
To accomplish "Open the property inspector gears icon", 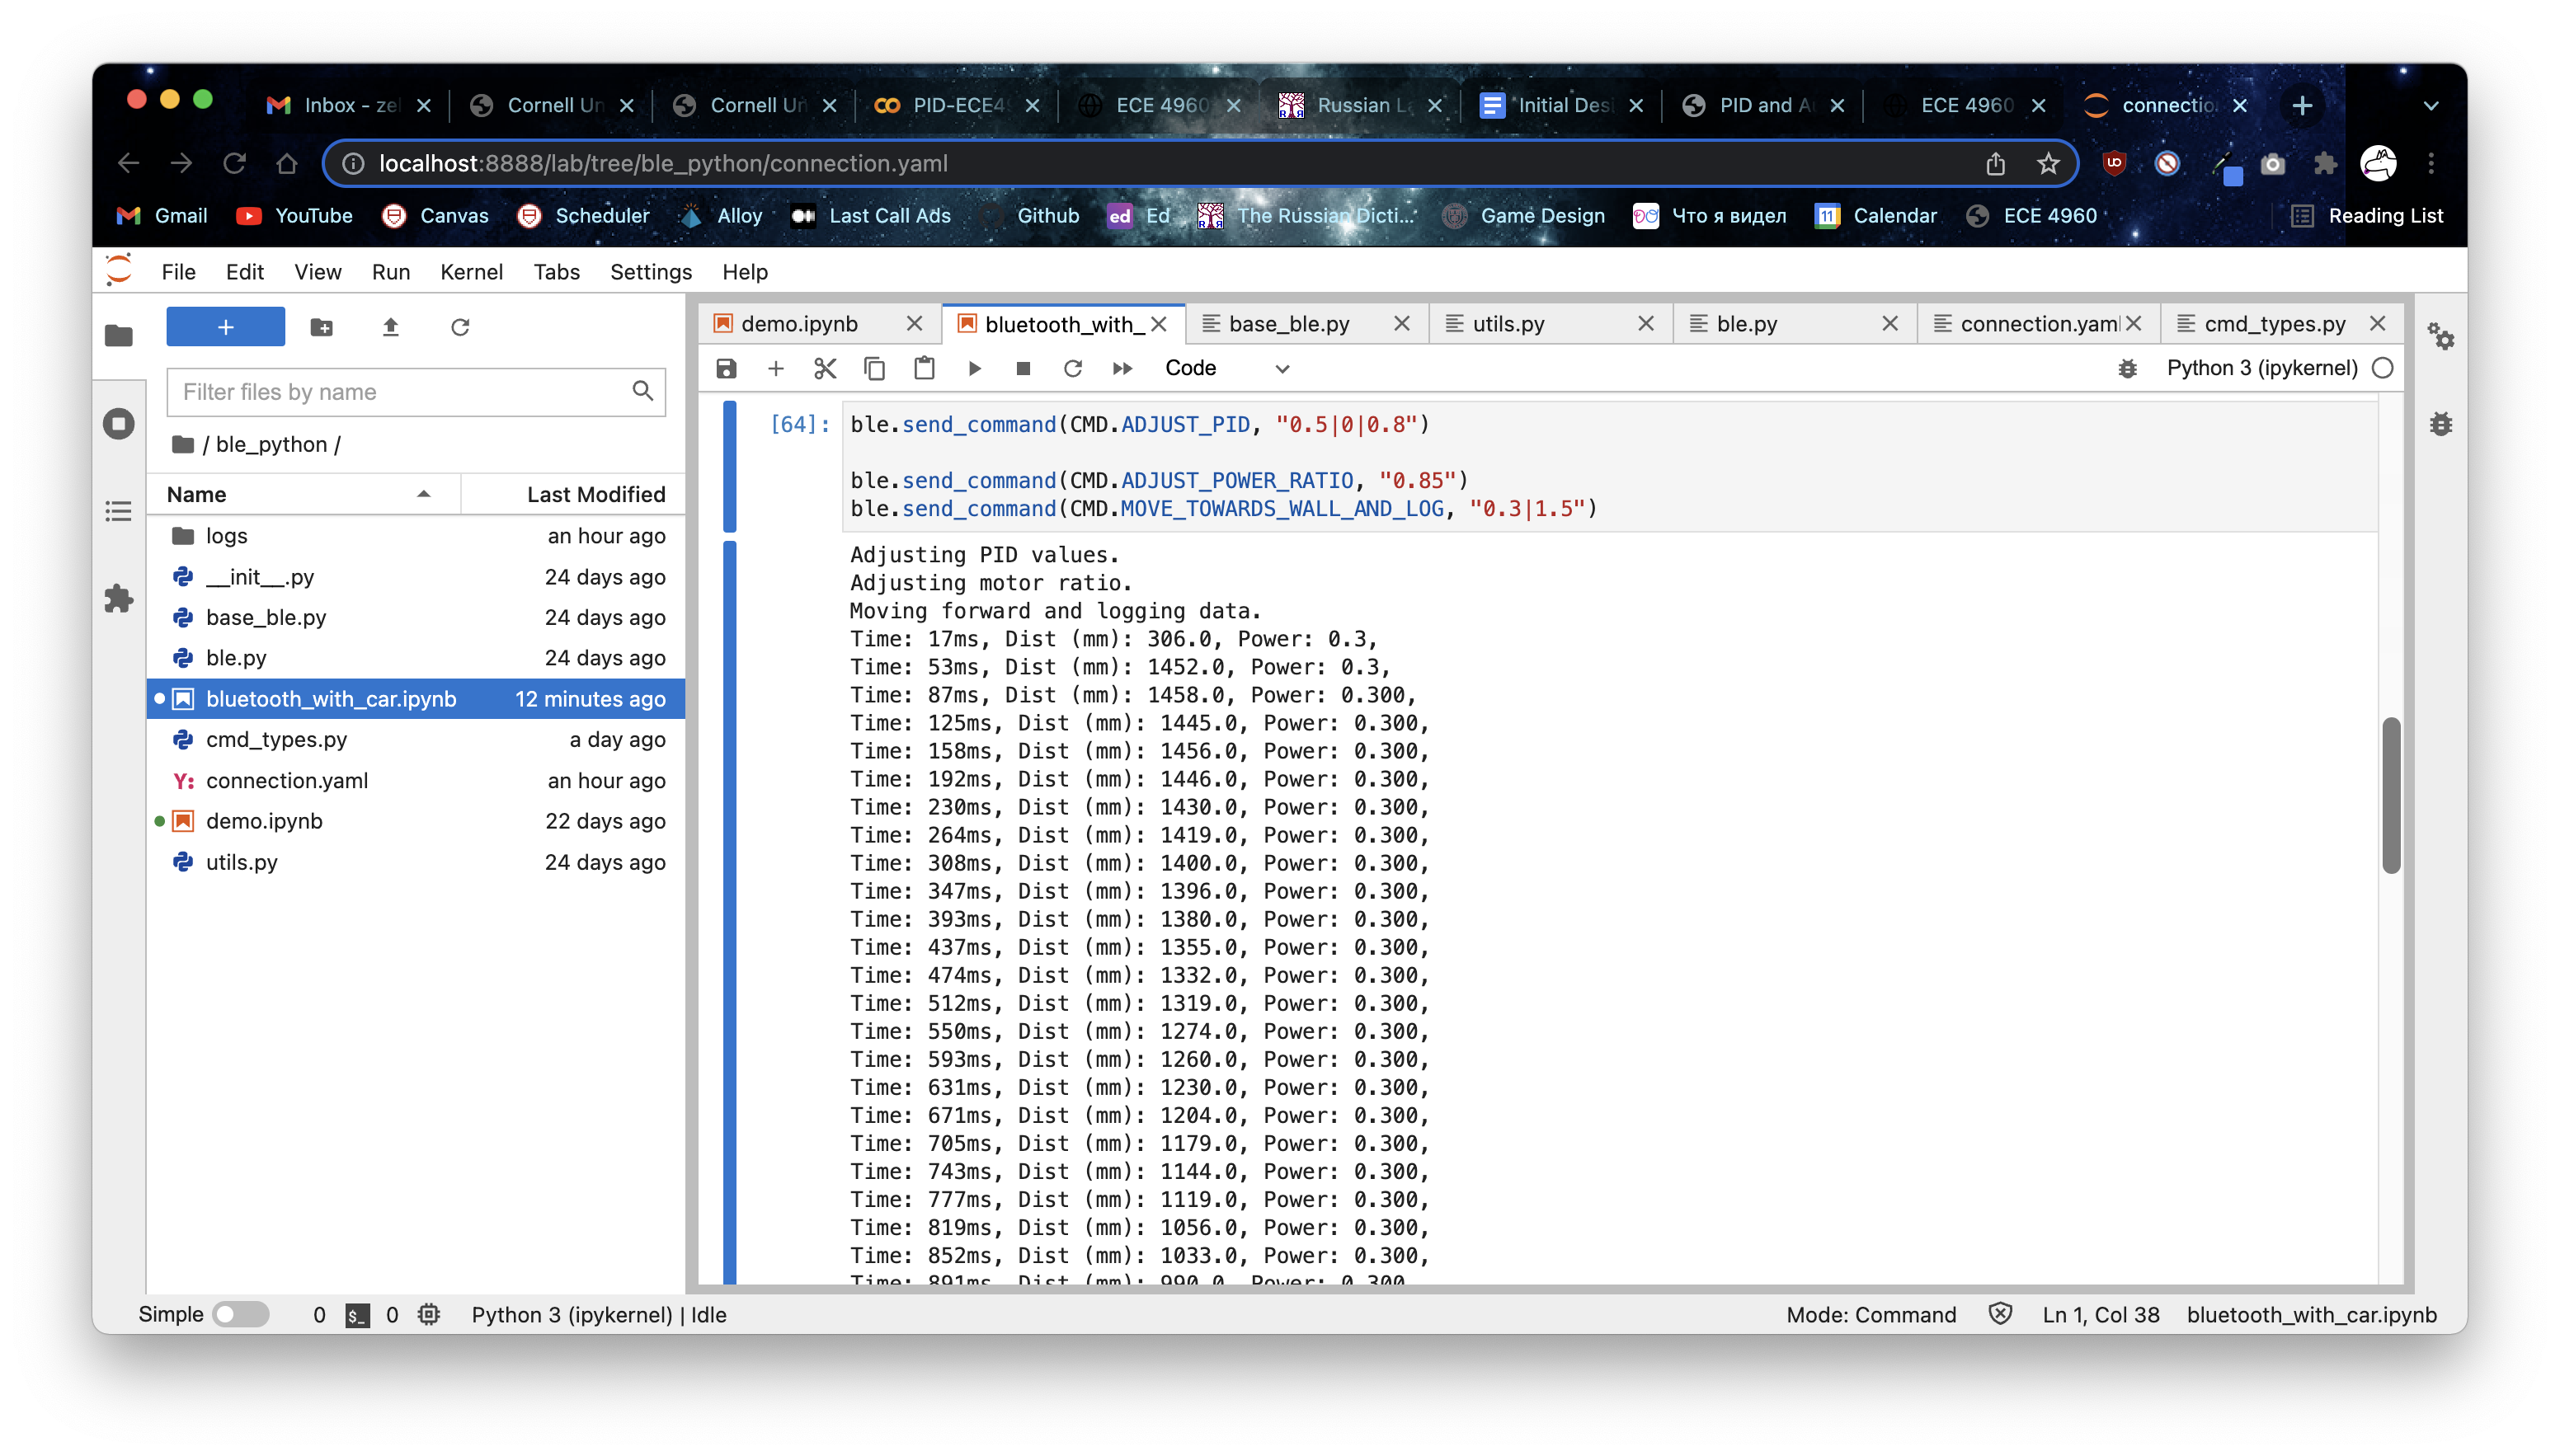I will pyautogui.click(x=2441, y=336).
